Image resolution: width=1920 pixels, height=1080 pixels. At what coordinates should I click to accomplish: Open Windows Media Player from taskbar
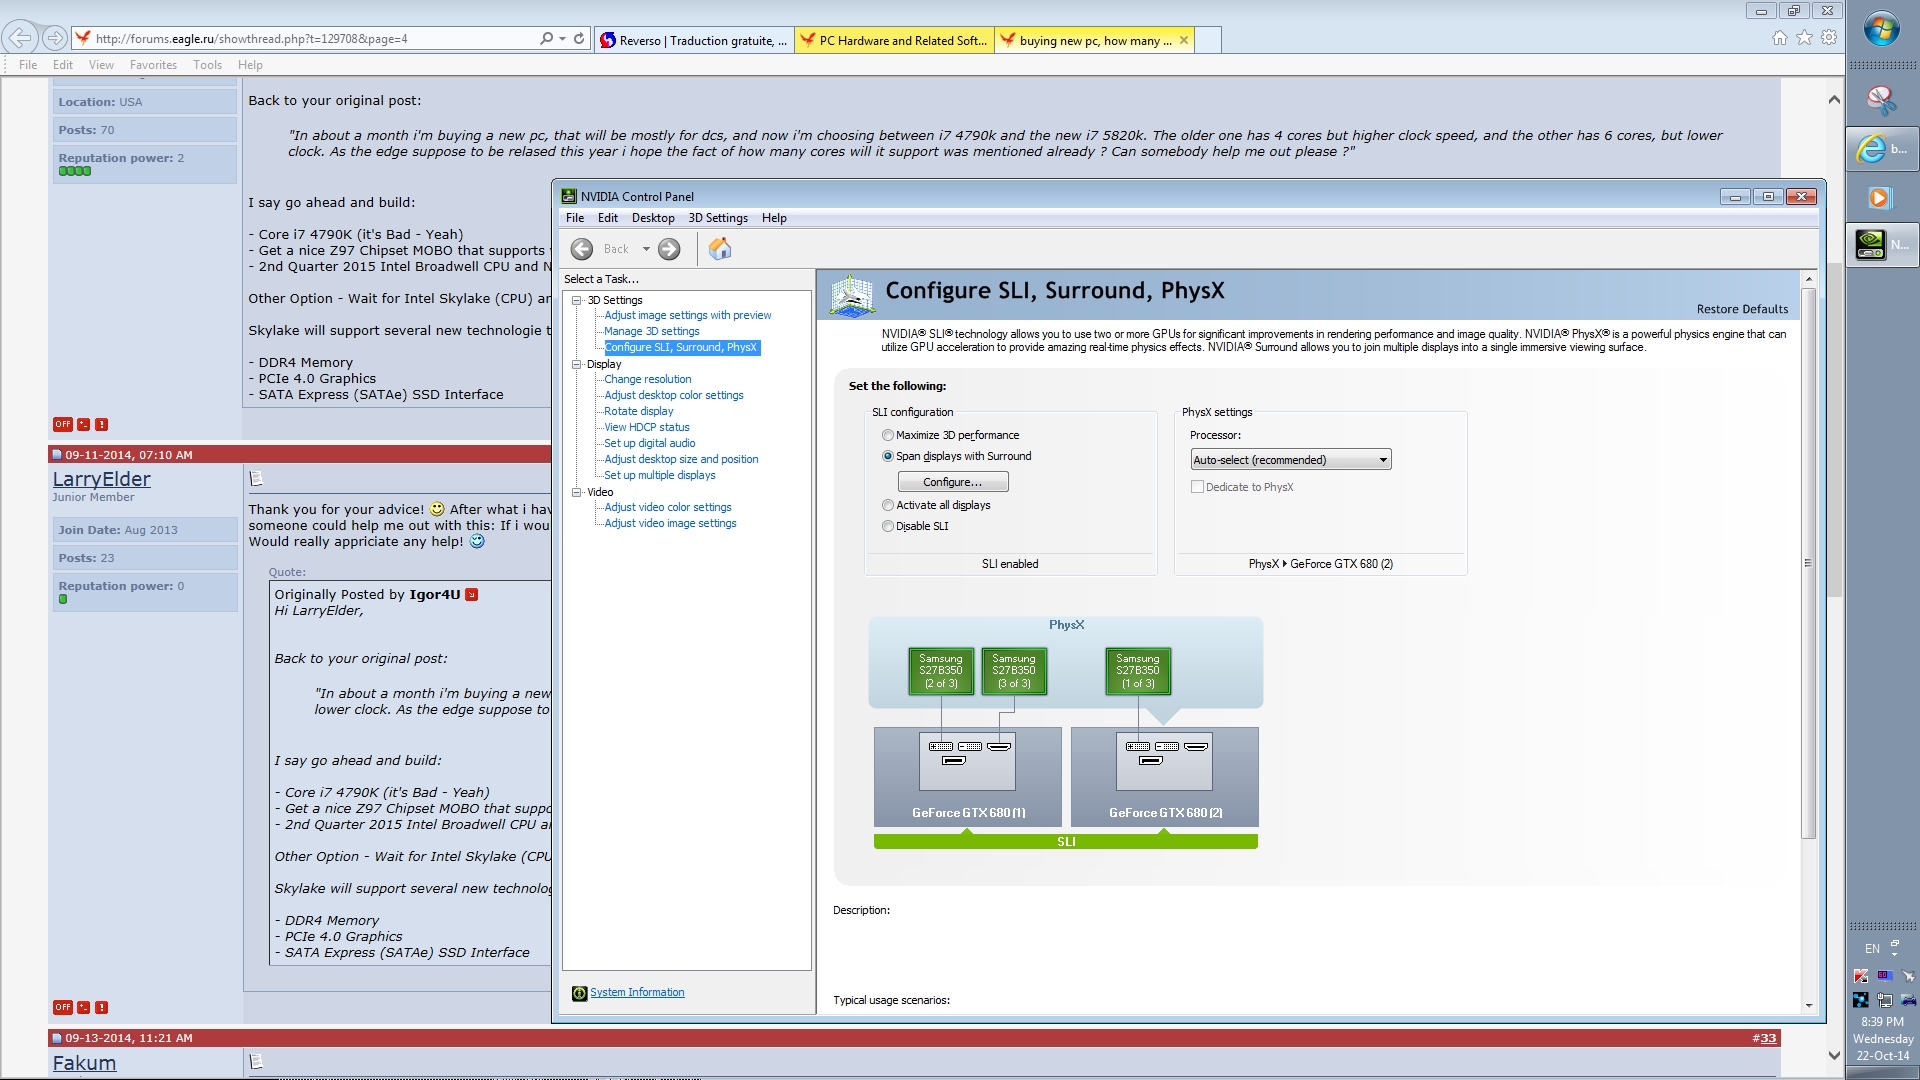[1880, 198]
